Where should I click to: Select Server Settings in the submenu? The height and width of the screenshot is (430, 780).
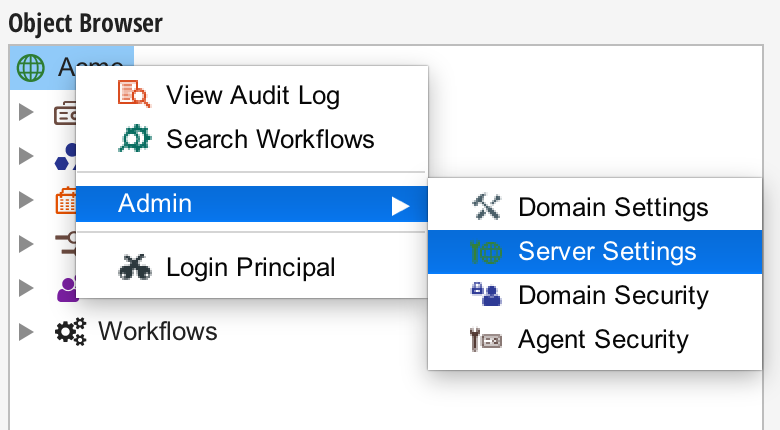[x=607, y=251]
